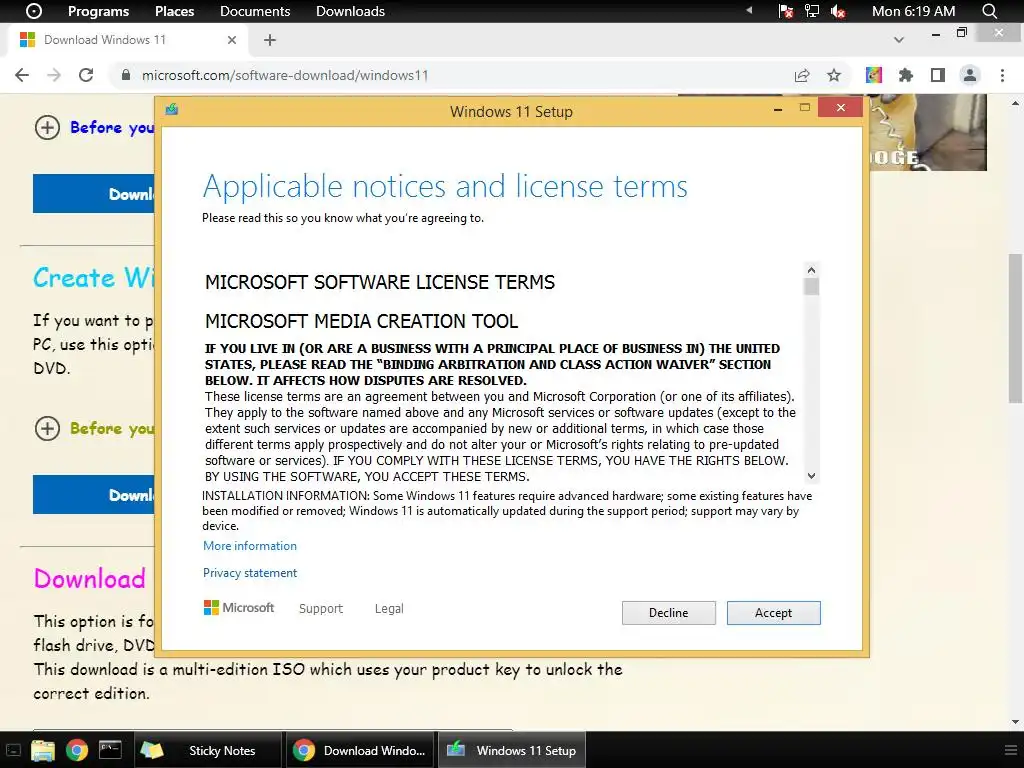Go forward in the Chrome browser
Screen dimensions: 1024x768
click(x=54, y=75)
